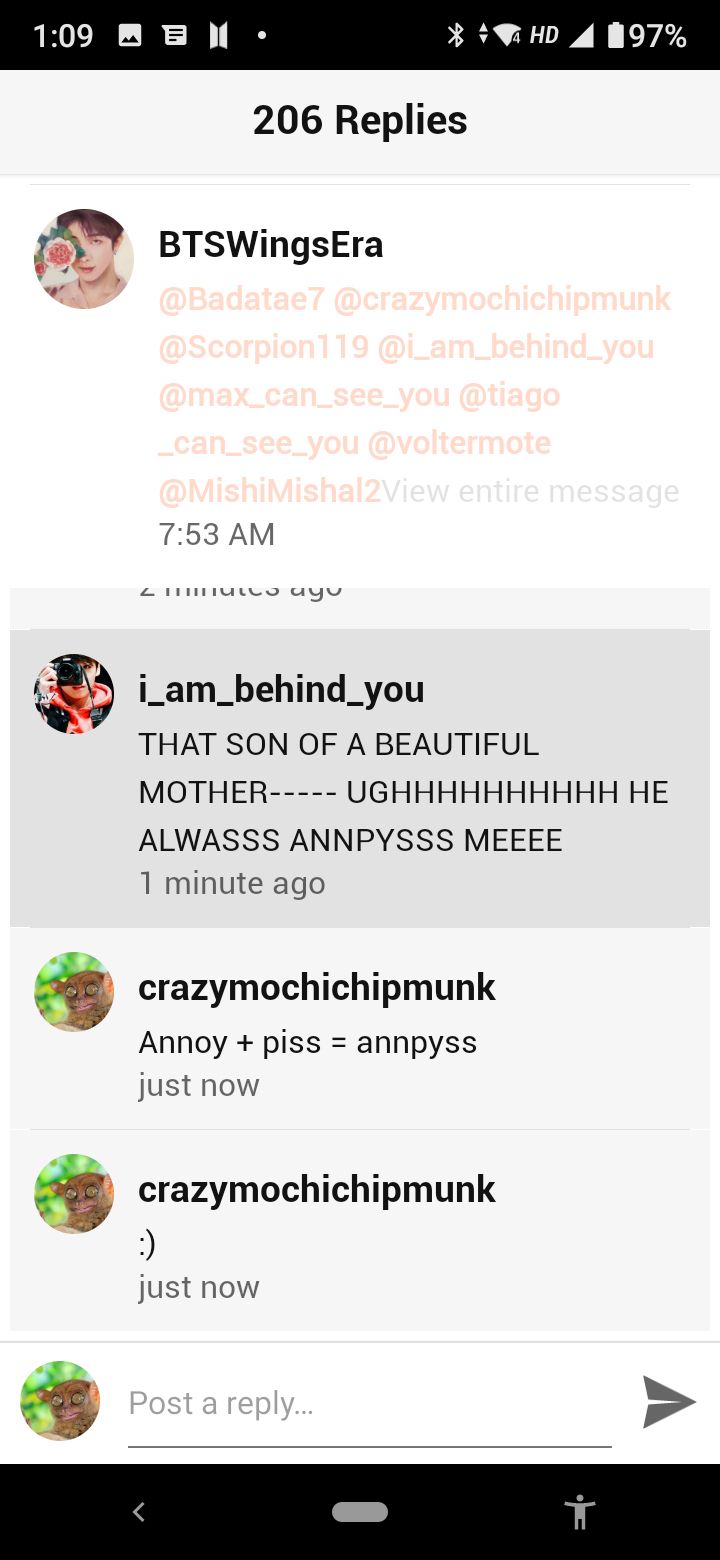Tap the BTSWingsEra username
This screenshot has width=720, height=1560.
coord(271,245)
